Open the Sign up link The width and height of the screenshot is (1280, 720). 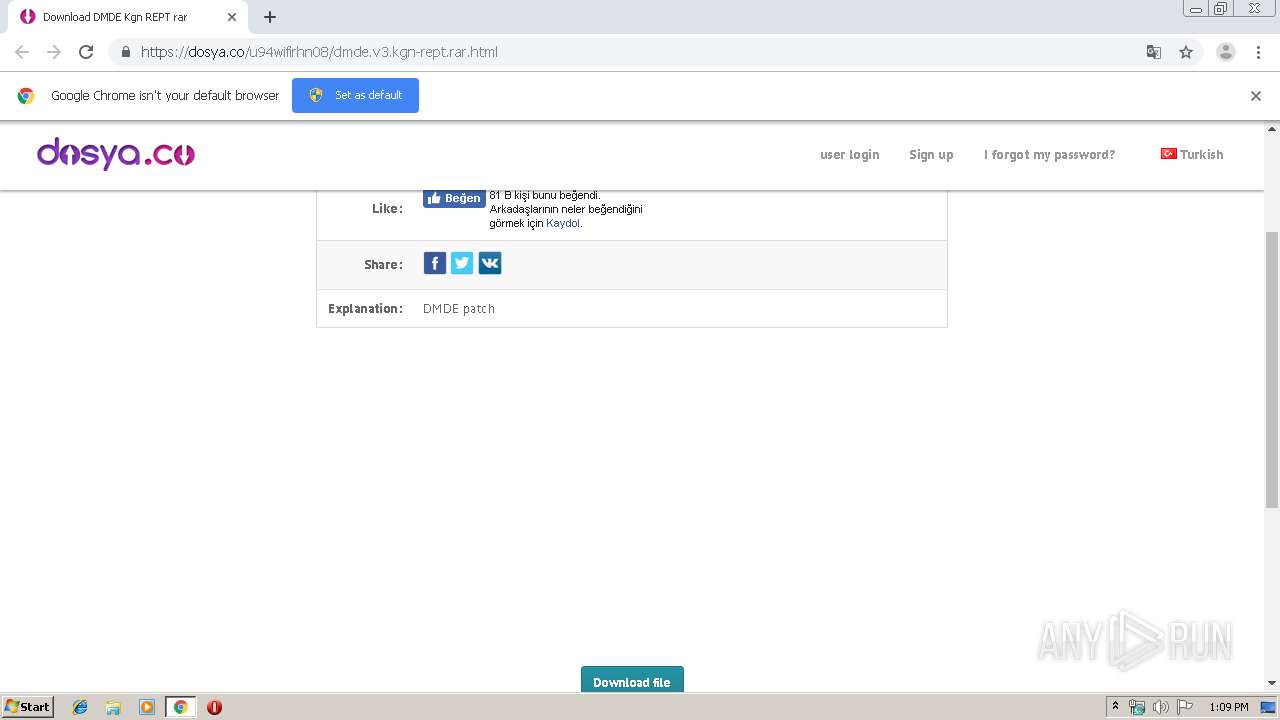coord(931,154)
